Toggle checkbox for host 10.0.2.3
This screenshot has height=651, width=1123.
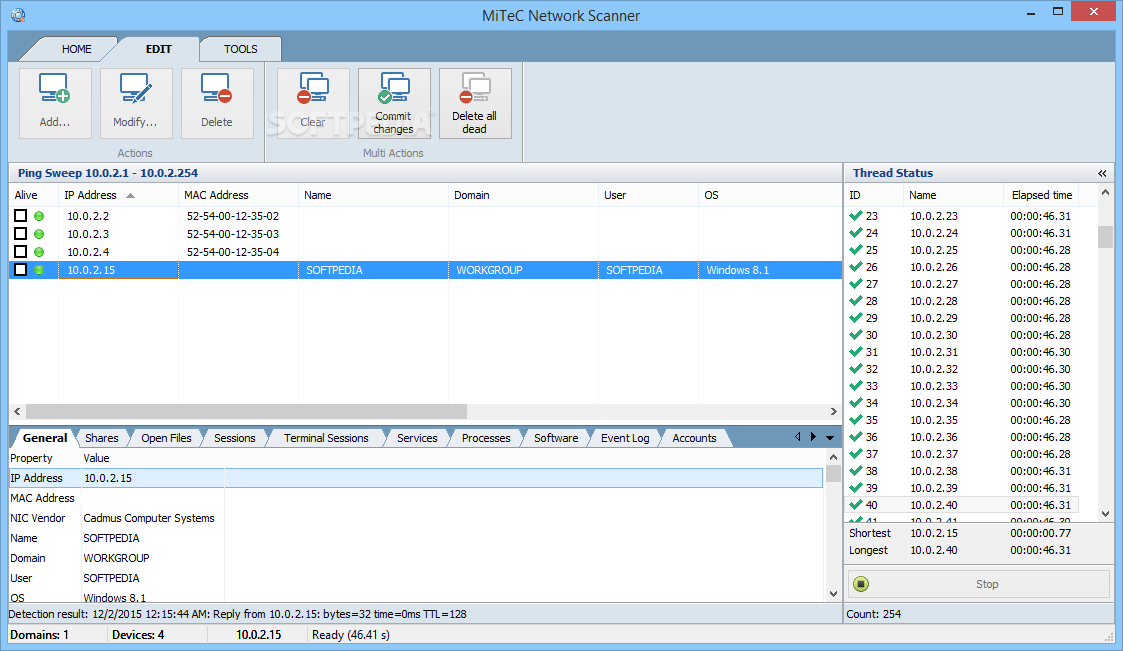pyautogui.click(x=21, y=233)
